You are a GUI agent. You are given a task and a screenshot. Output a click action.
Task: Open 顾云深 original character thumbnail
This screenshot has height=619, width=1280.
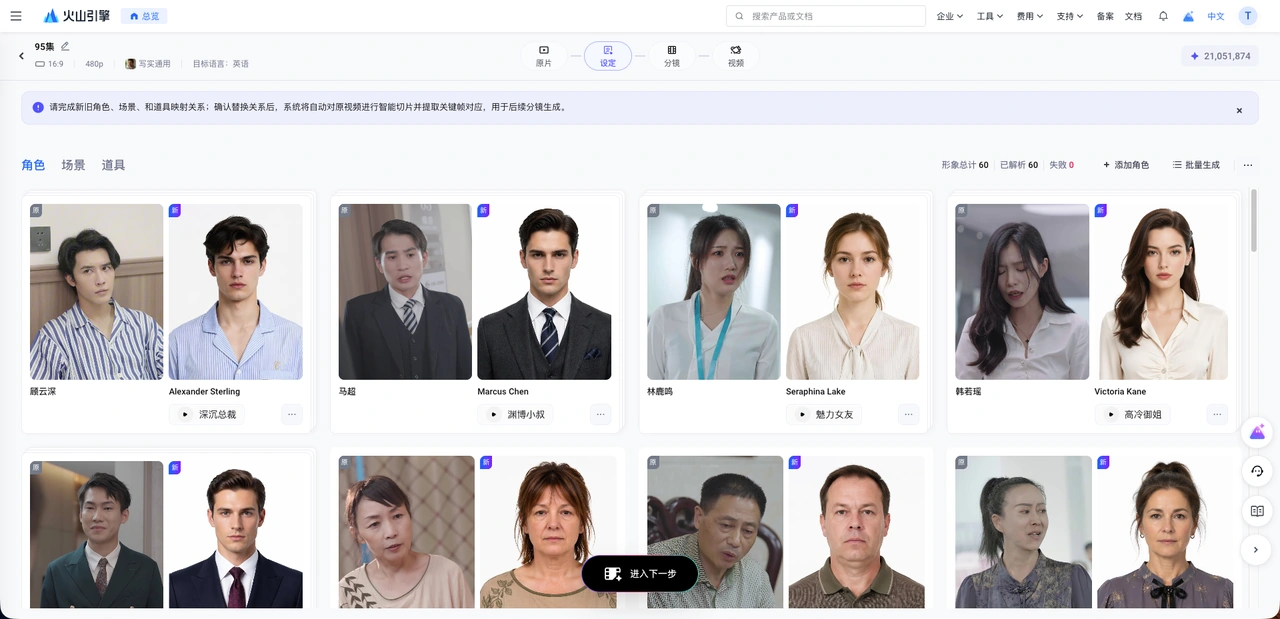pyautogui.click(x=96, y=292)
